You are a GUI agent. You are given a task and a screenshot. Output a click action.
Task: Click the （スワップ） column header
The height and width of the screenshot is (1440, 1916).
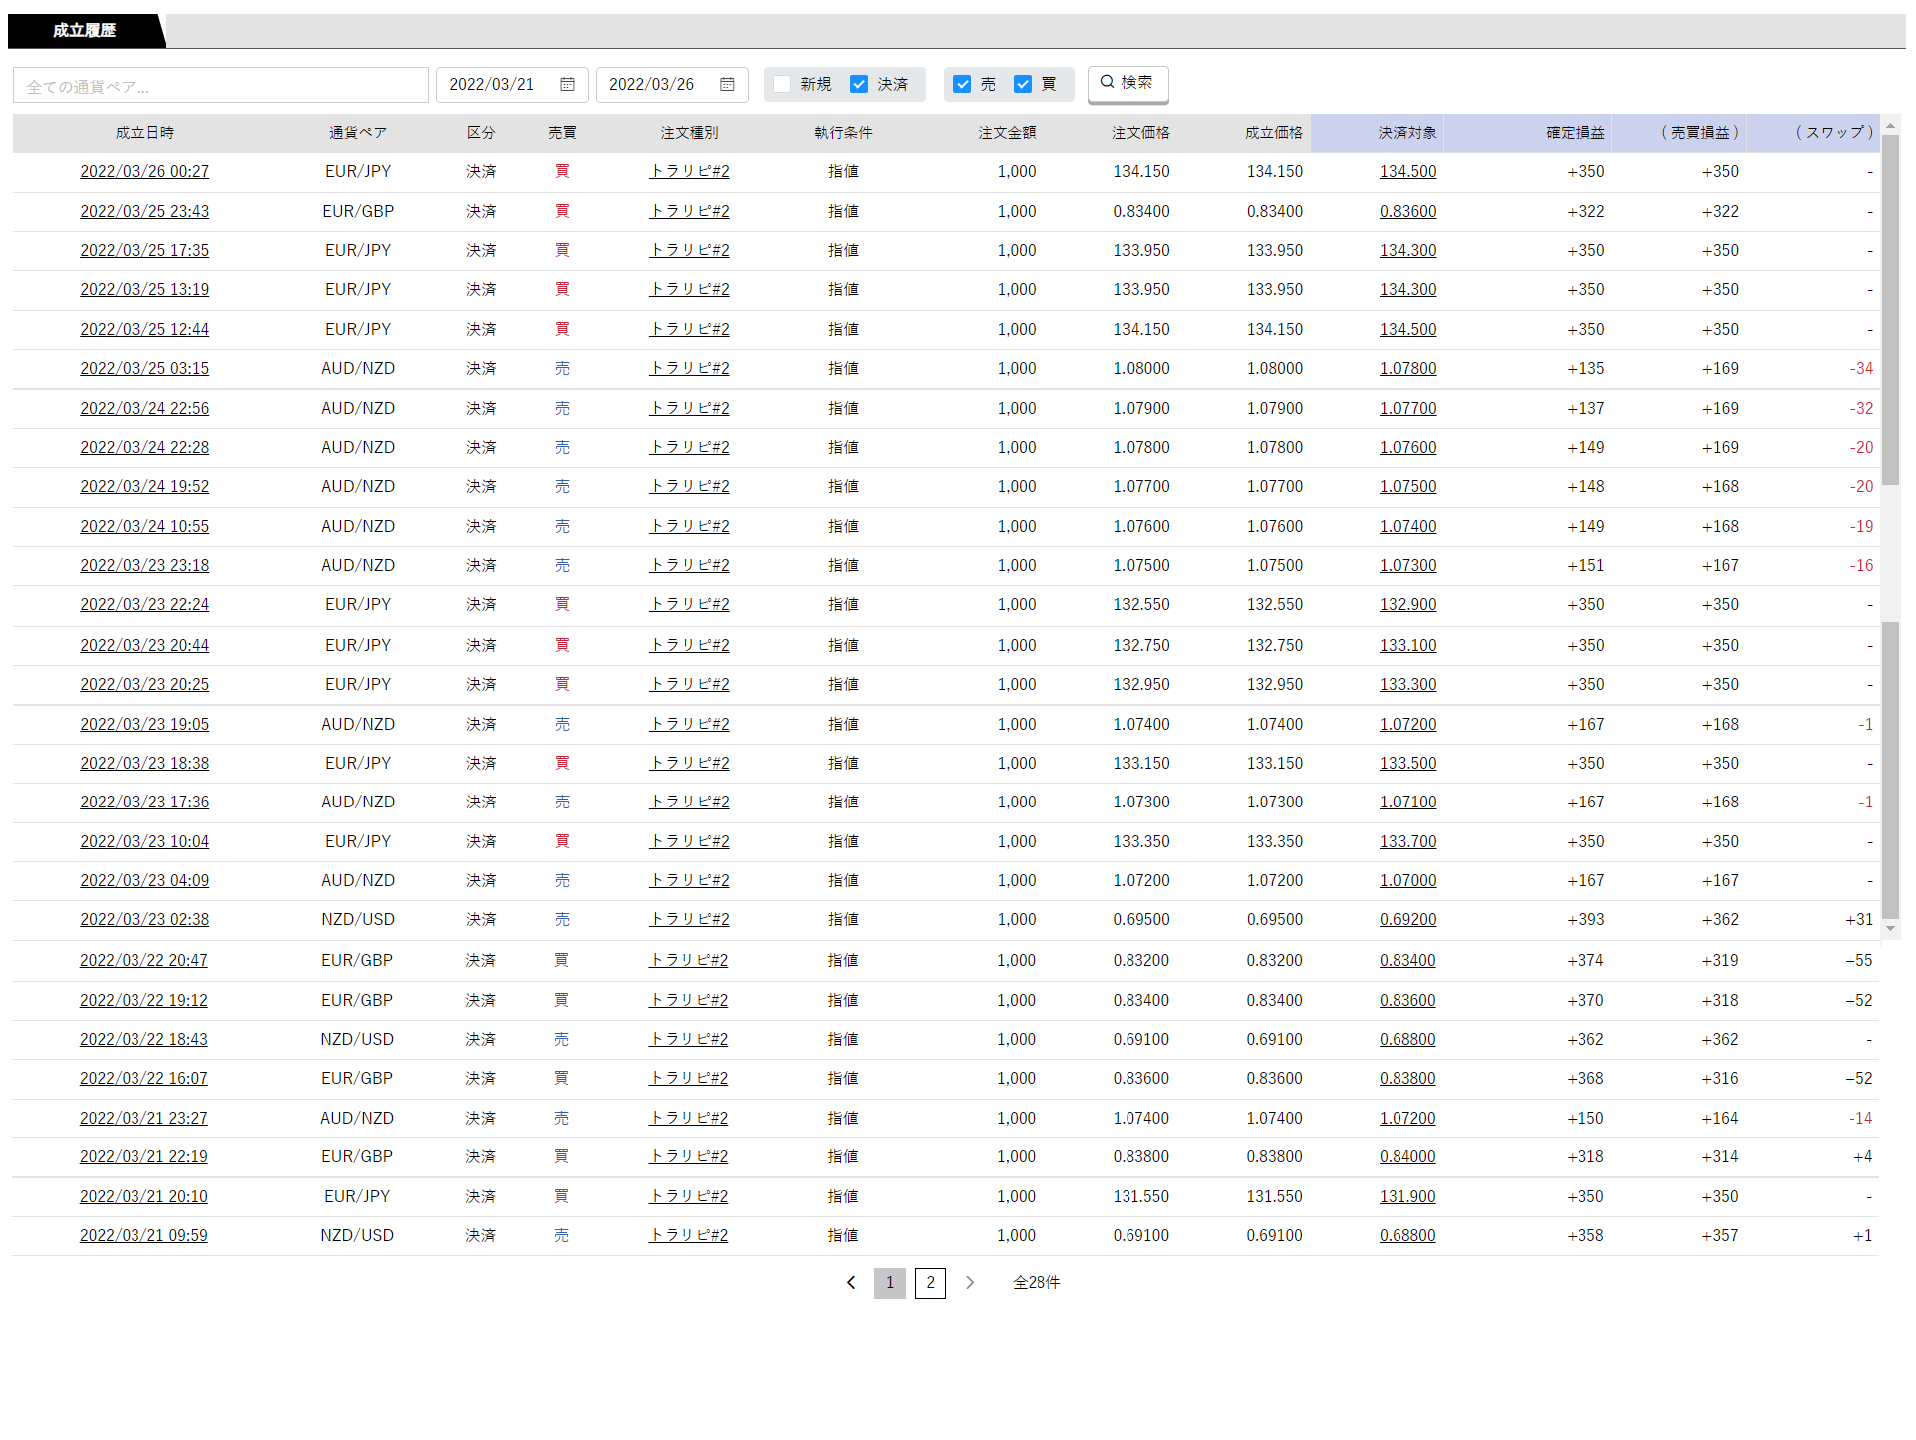(x=1835, y=133)
